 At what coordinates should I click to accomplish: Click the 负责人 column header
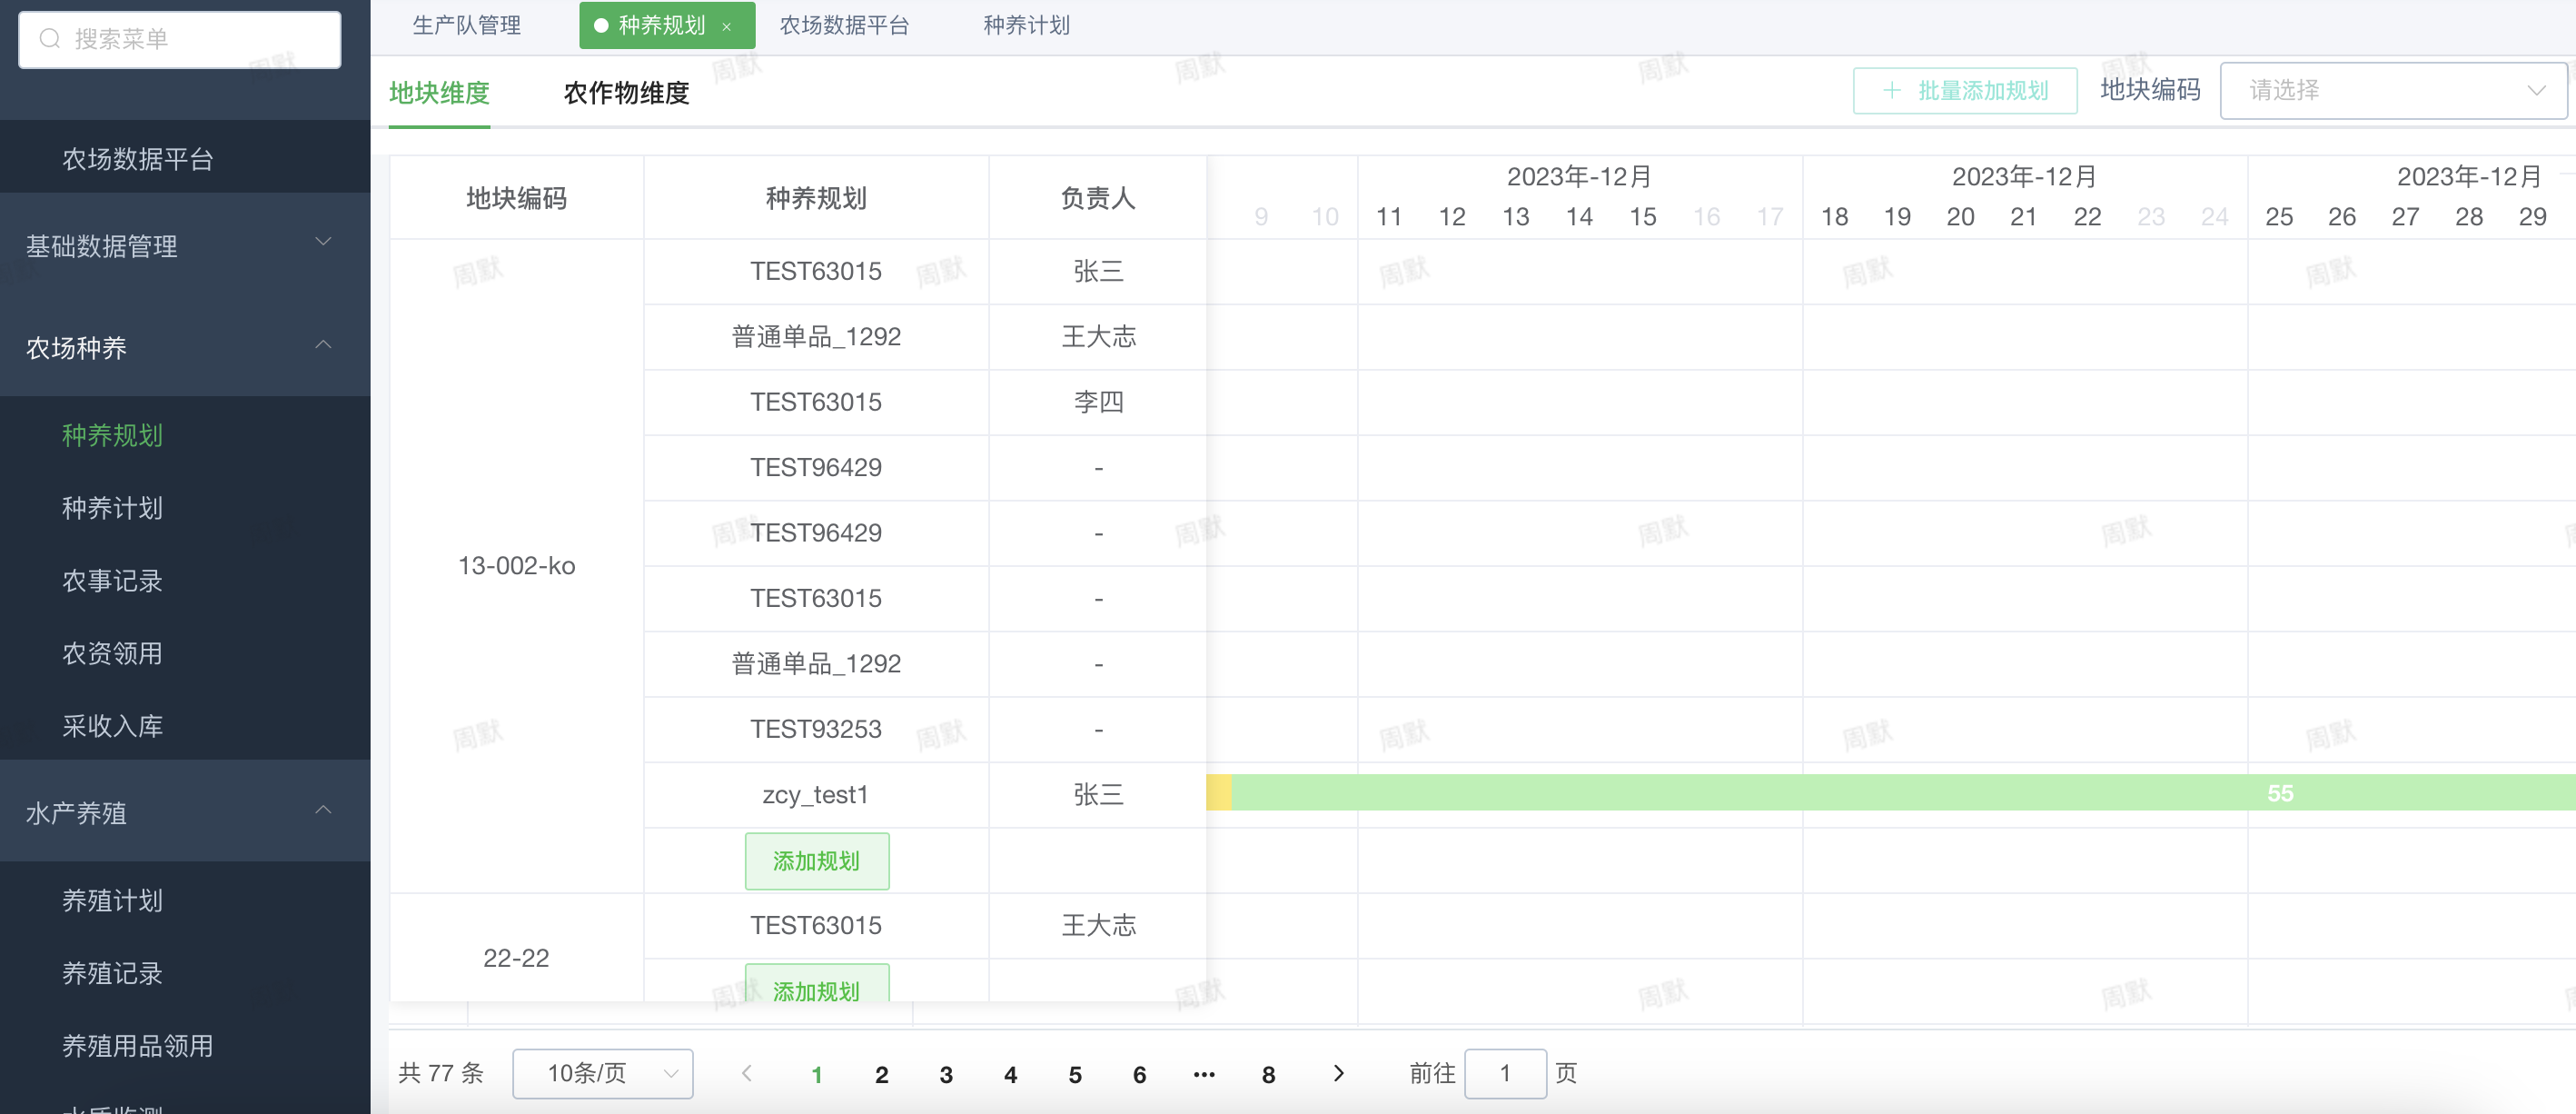tap(1098, 198)
